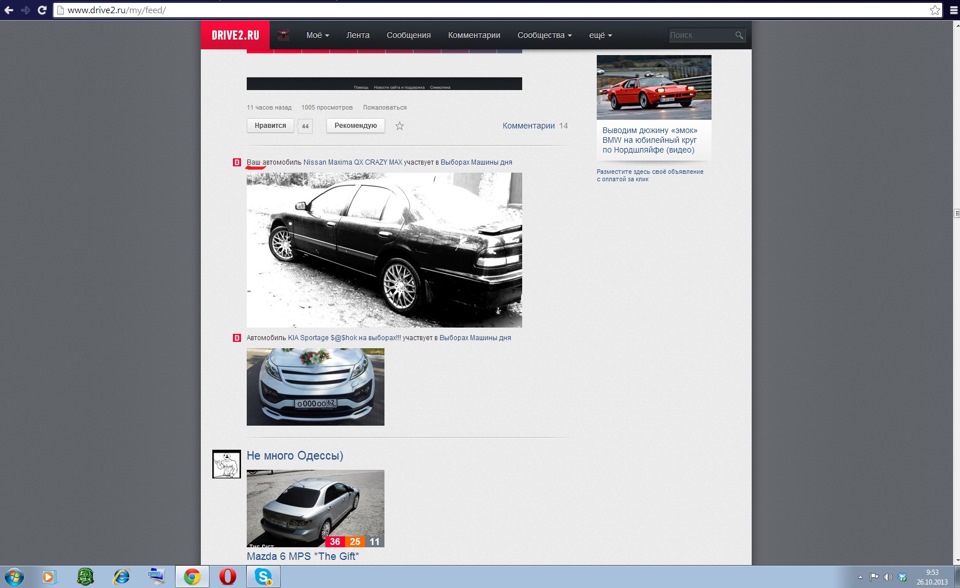Launch Internet Explorer from taskbar
Image resolution: width=960 pixels, height=588 pixels.
[121, 576]
